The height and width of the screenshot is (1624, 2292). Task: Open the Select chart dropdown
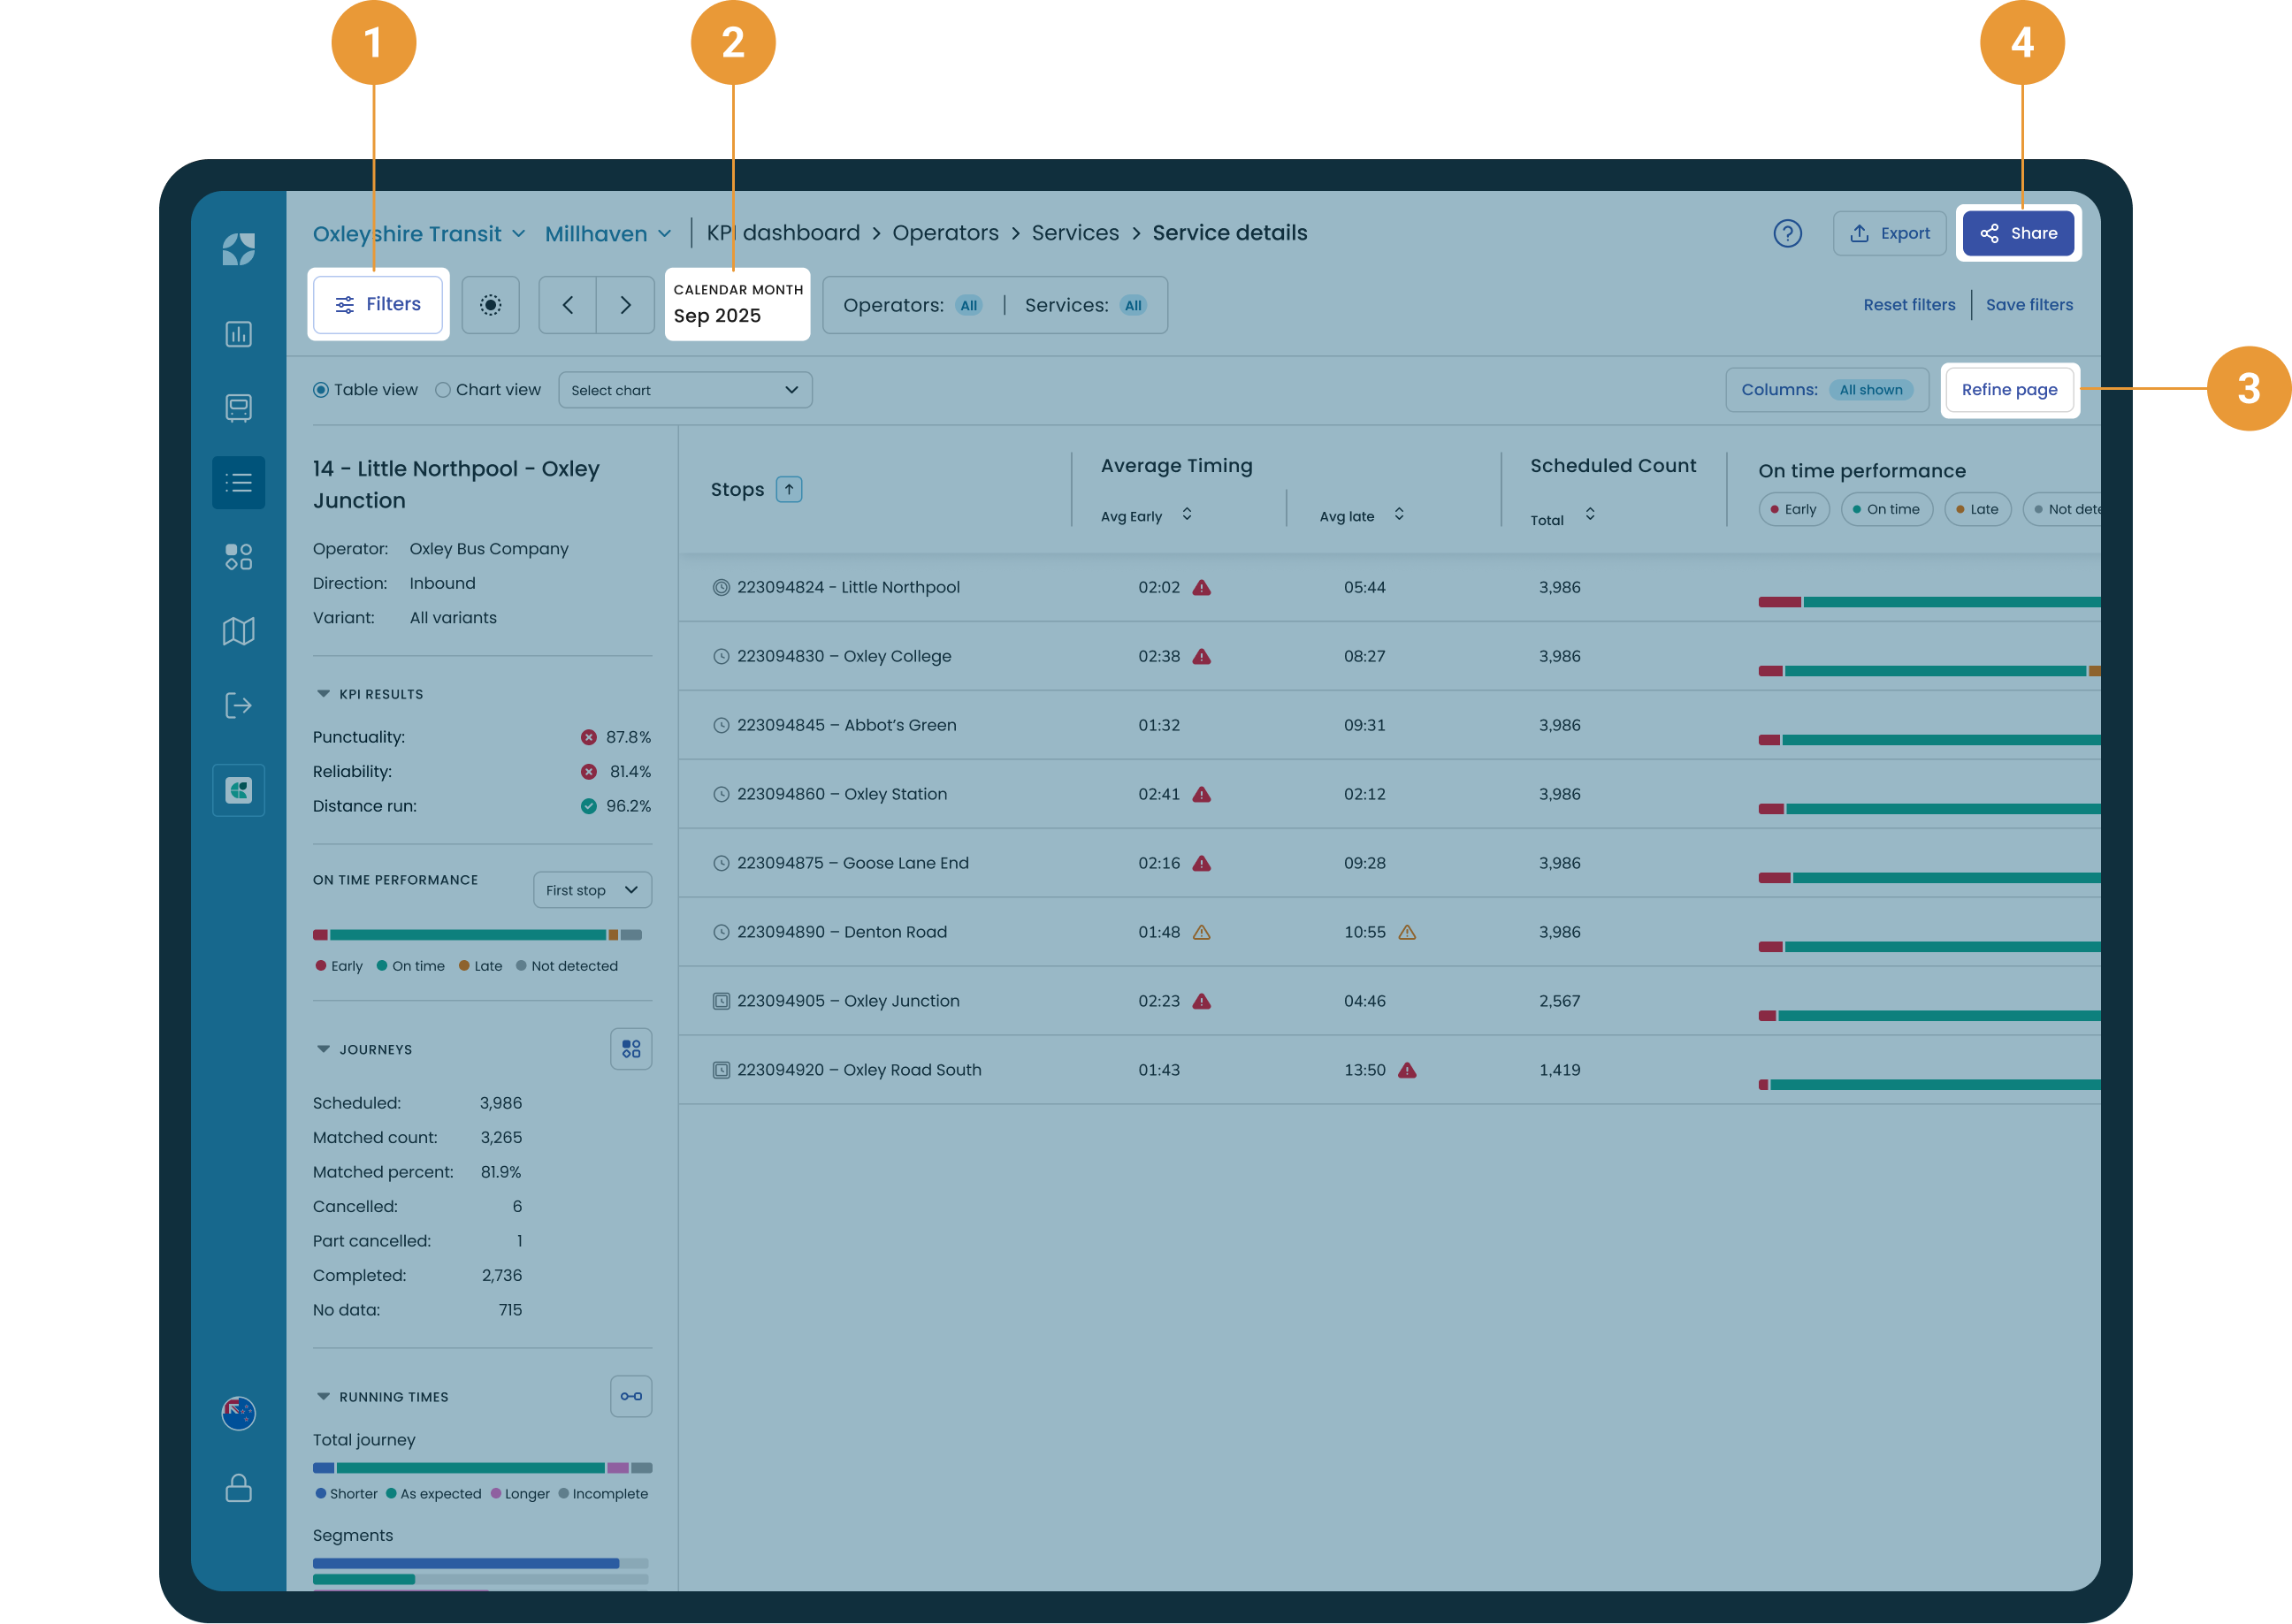point(685,390)
